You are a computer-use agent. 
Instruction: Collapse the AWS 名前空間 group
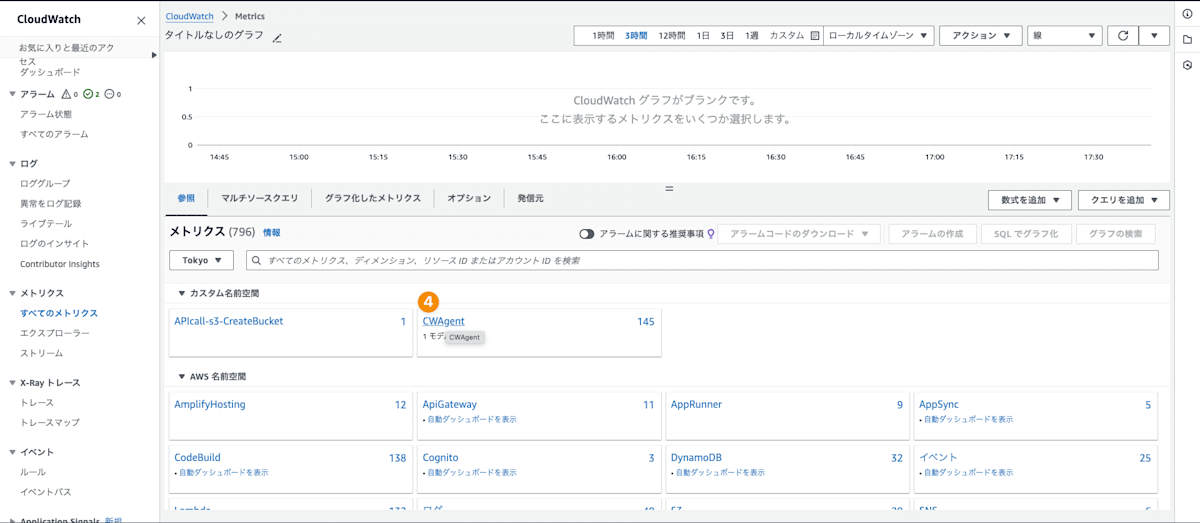(x=182, y=377)
